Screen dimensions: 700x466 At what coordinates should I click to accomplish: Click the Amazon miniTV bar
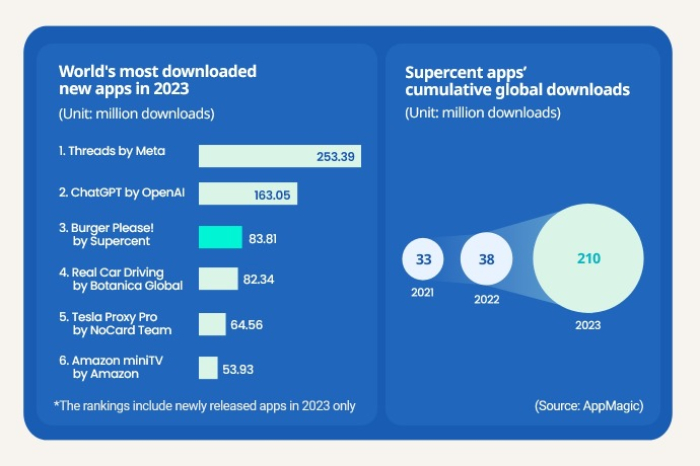[x=208, y=368]
